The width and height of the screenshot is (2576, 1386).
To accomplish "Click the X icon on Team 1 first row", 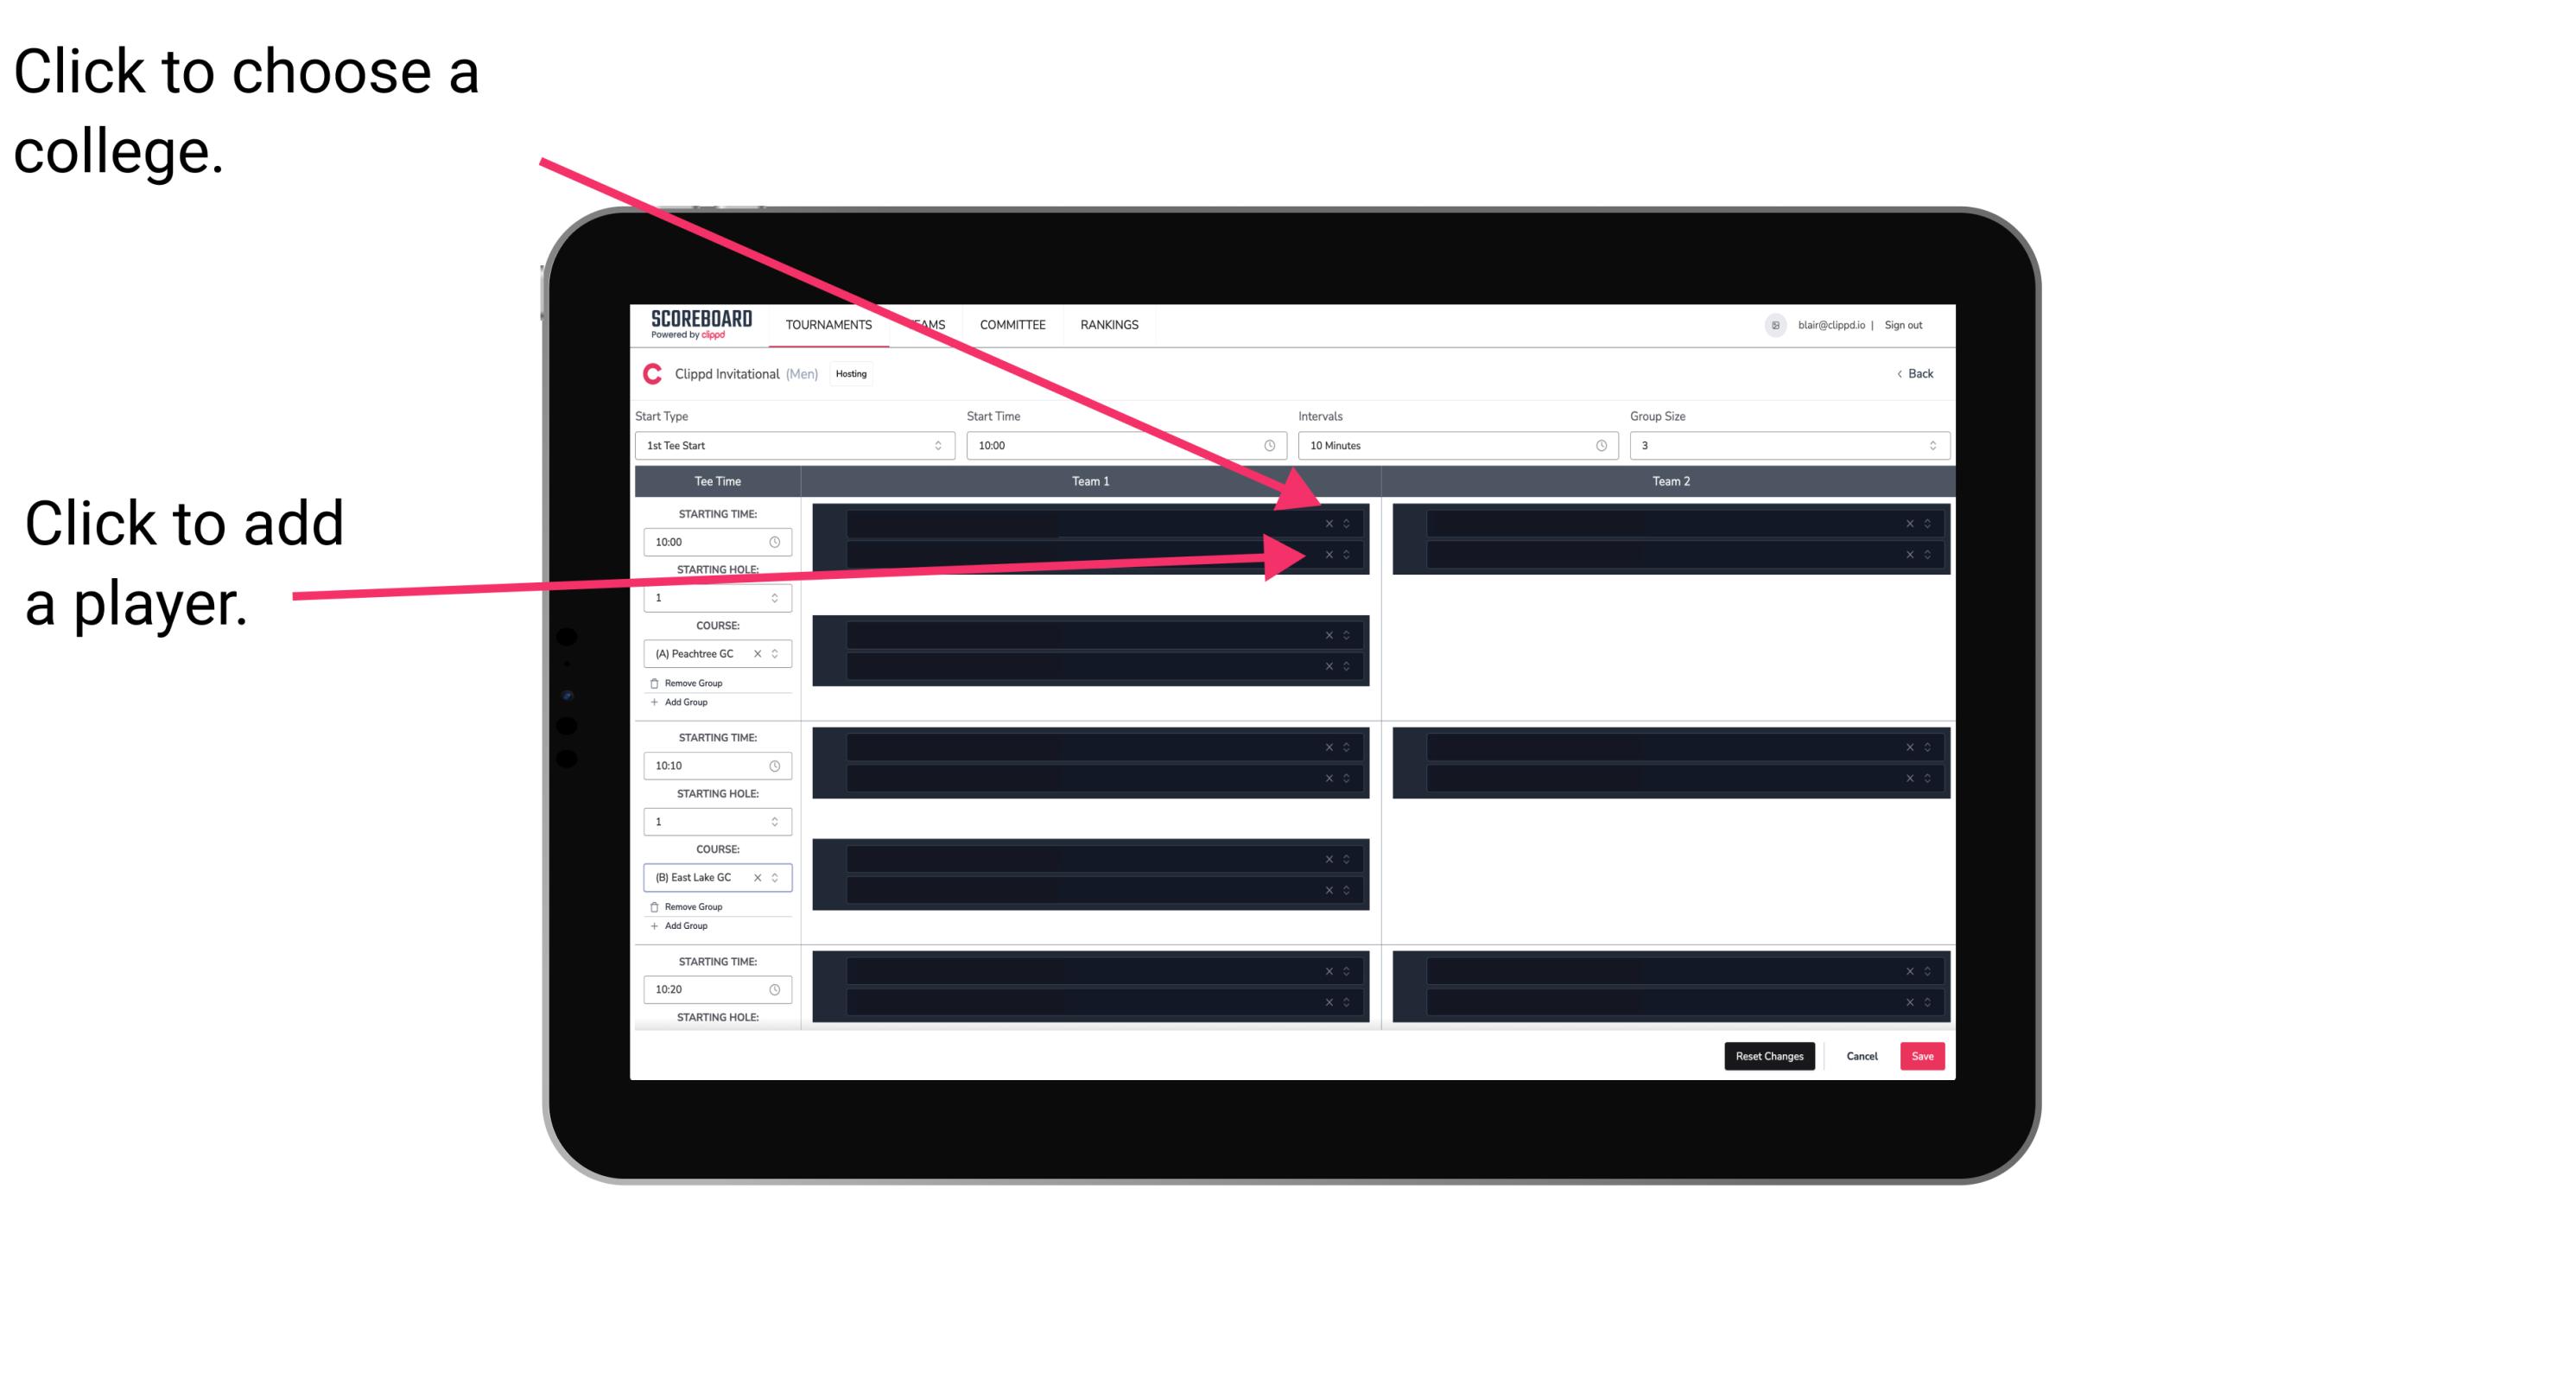I will click(1329, 524).
